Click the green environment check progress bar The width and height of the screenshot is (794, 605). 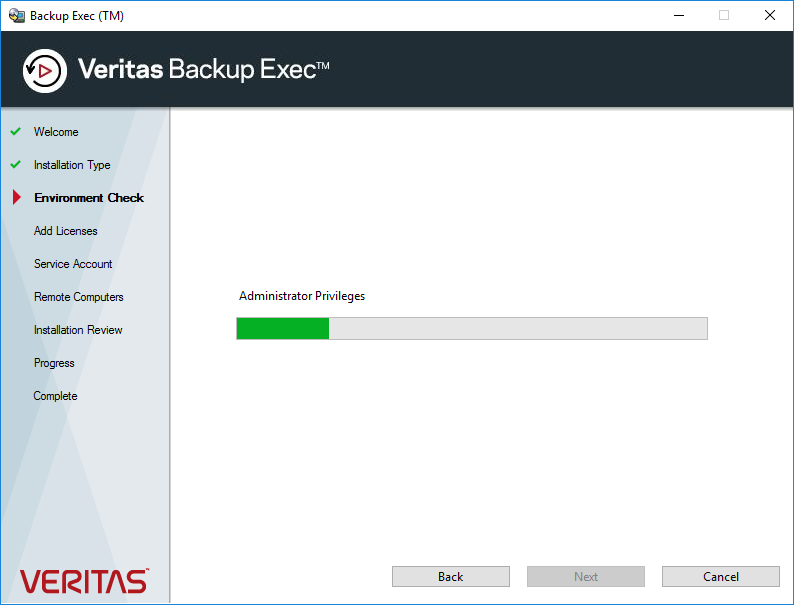point(472,329)
